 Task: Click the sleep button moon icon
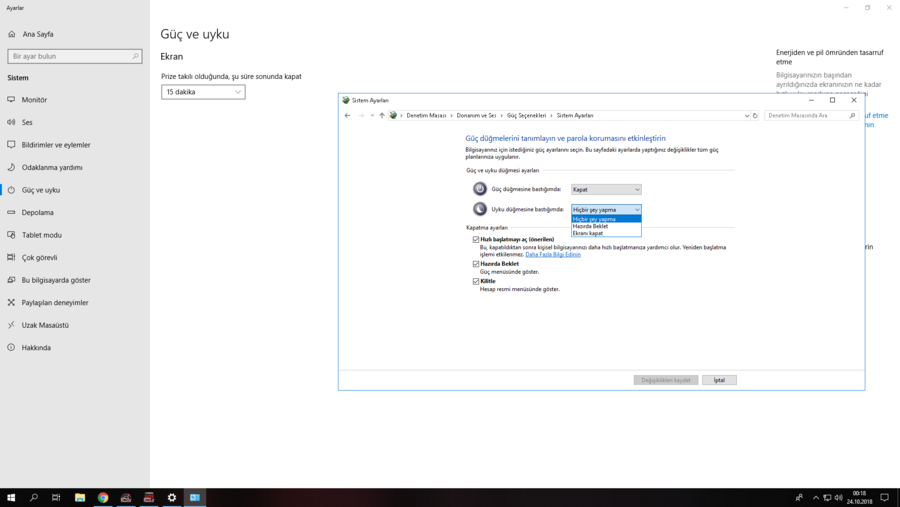point(480,209)
